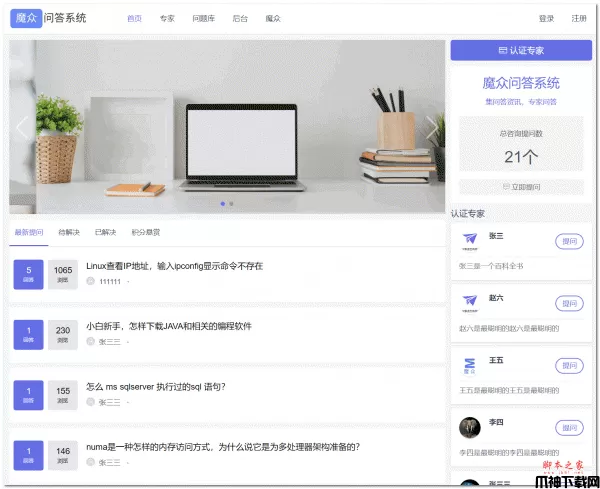Switch to 积分悬赏 tab
Image resolution: width=600 pixels, height=489 pixels.
[x=145, y=232]
